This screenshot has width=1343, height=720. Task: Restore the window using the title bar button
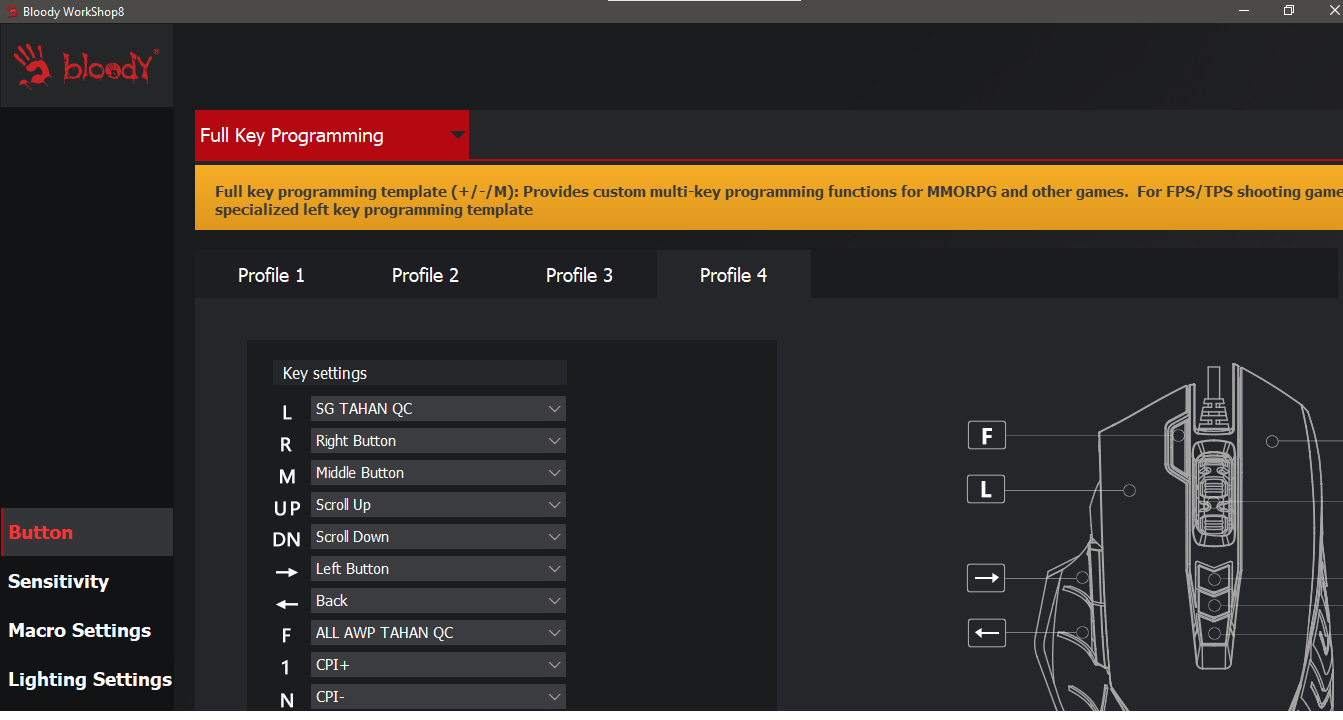tap(1289, 10)
